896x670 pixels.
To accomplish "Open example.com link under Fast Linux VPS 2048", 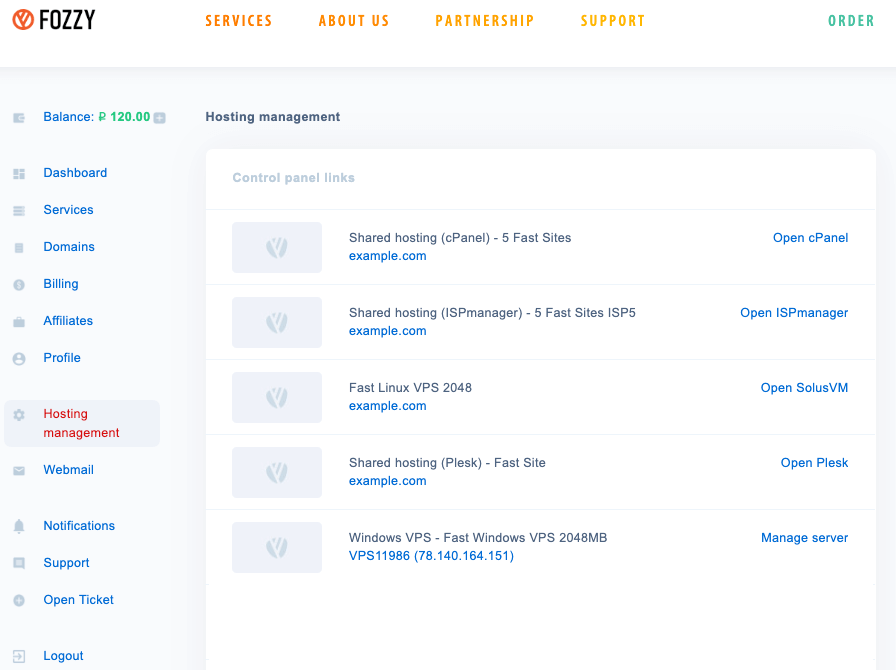I will 387,406.
